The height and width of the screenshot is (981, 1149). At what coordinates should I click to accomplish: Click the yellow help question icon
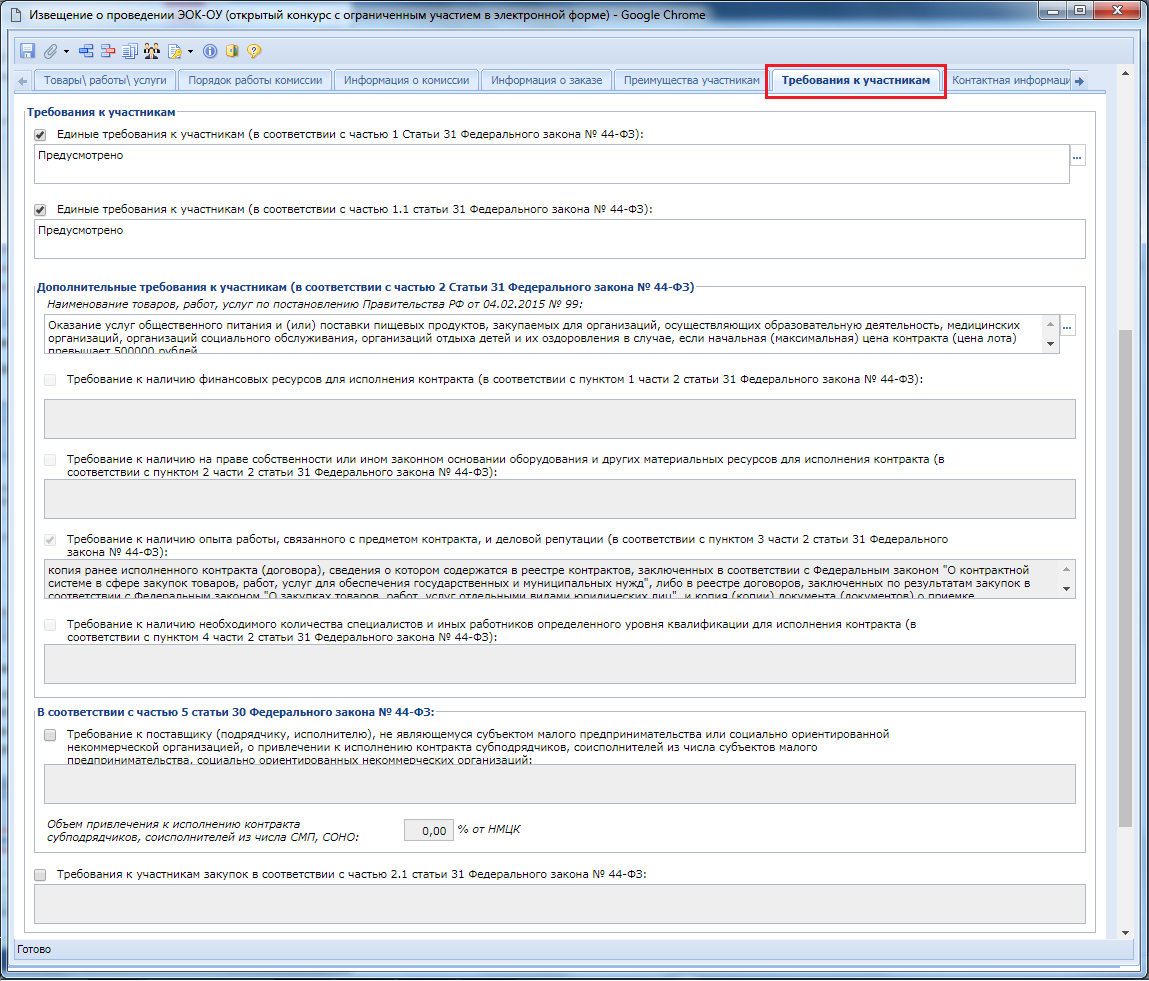point(254,51)
